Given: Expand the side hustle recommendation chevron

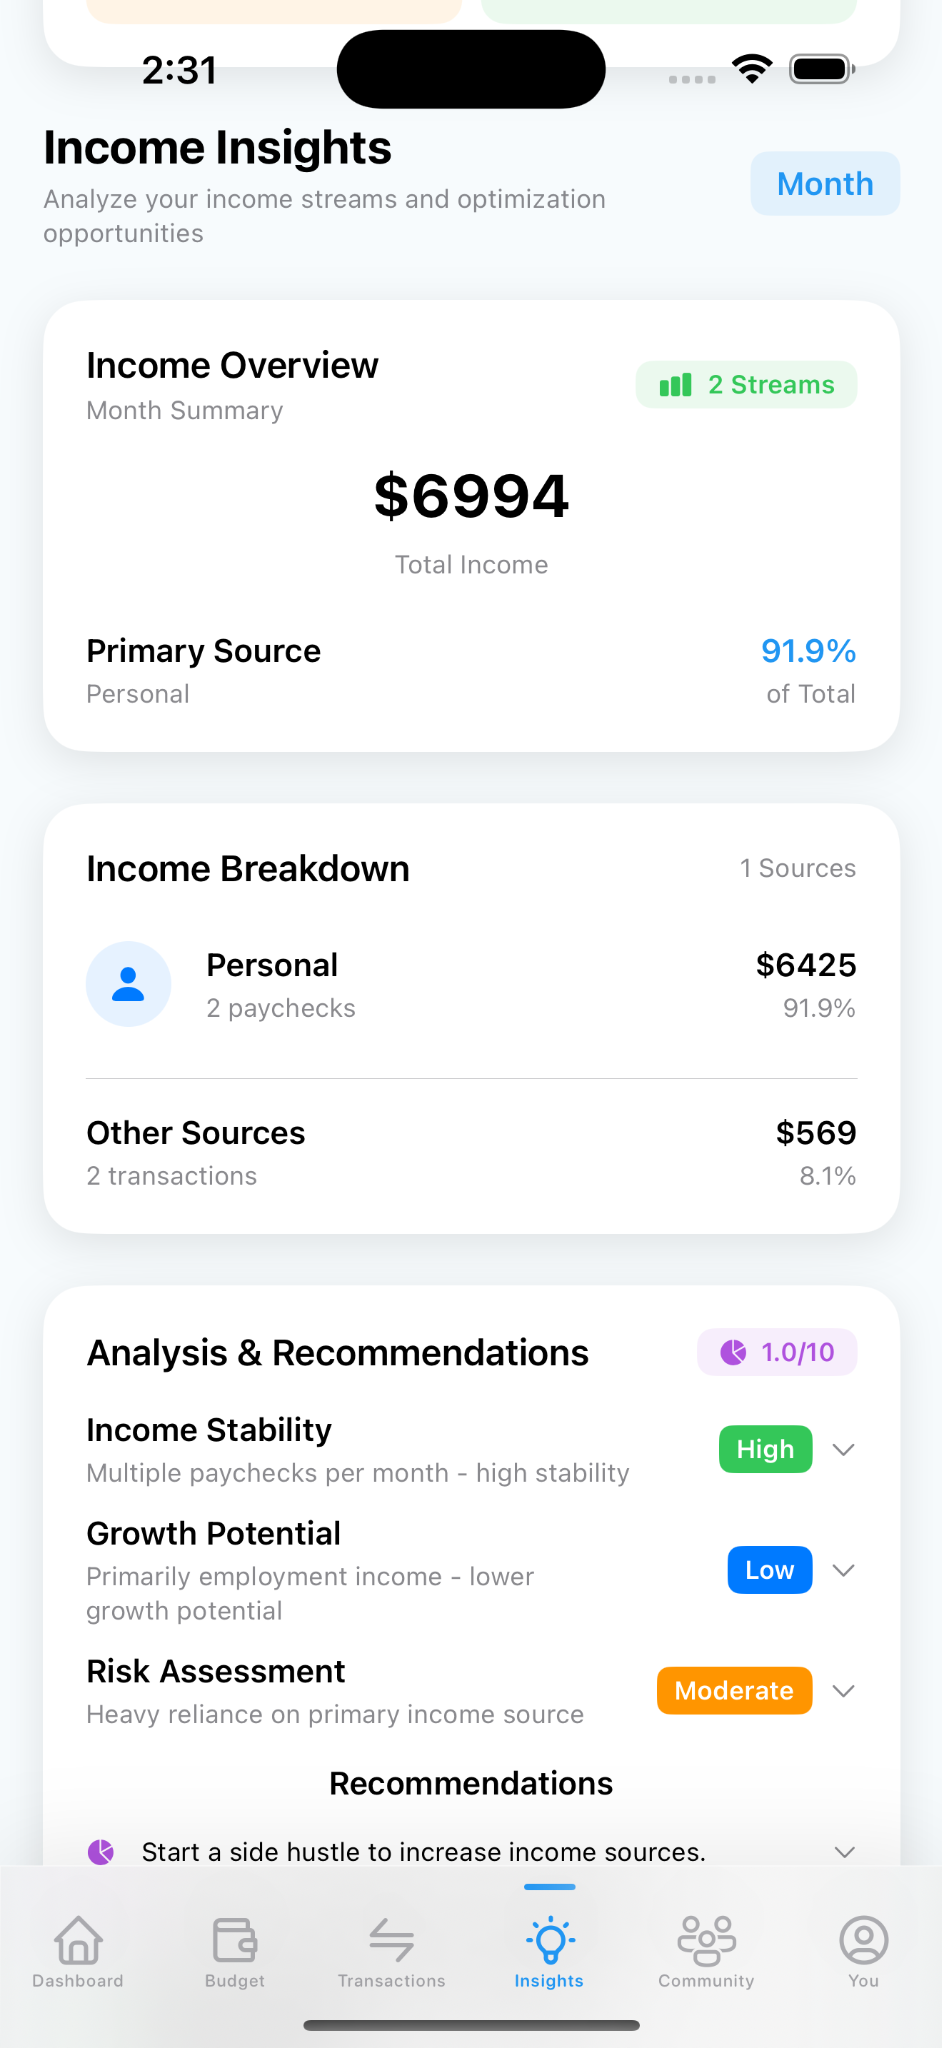Looking at the screenshot, I should tap(843, 1851).
